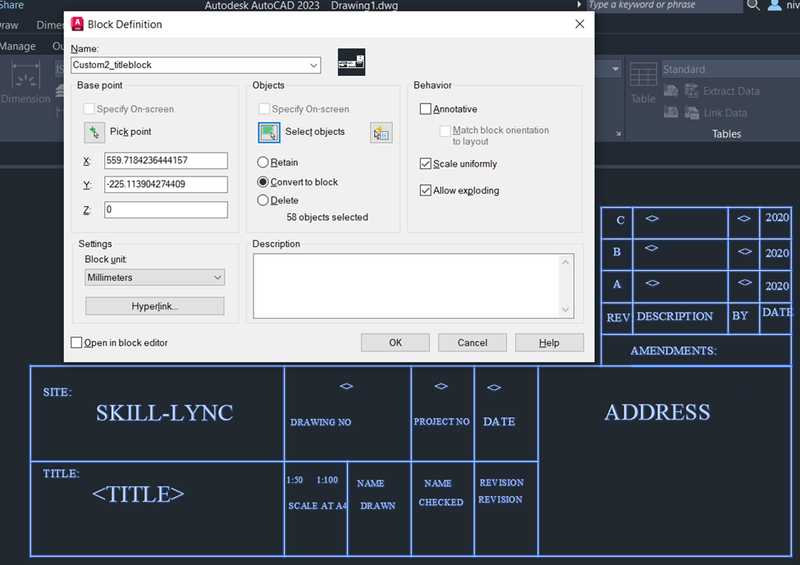Click the Y base point field

(166, 184)
